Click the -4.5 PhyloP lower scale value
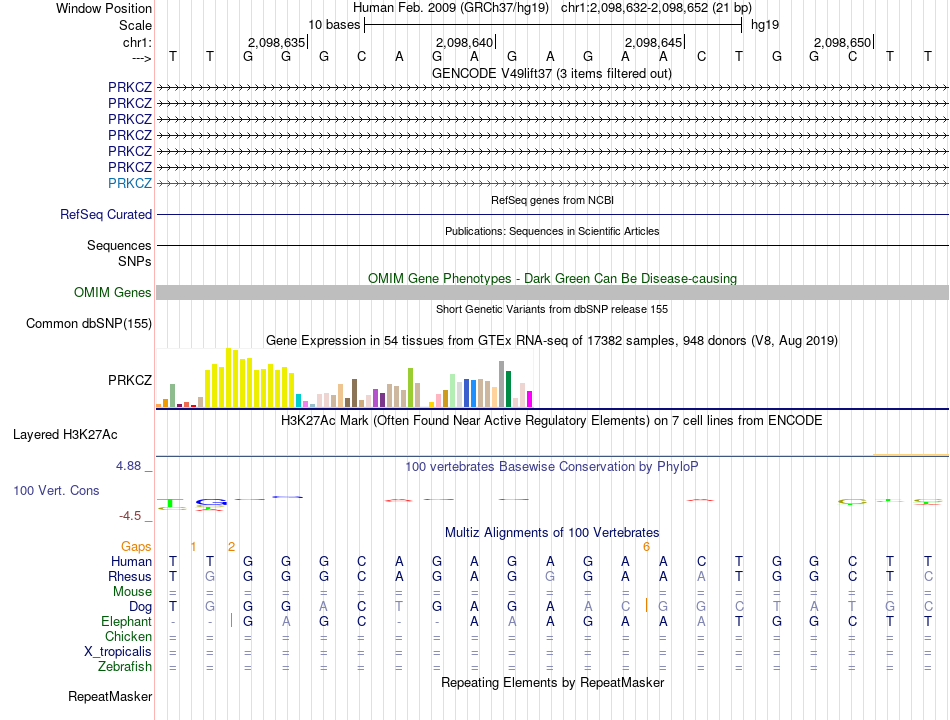Screen dimensions: 950x720 130,516
